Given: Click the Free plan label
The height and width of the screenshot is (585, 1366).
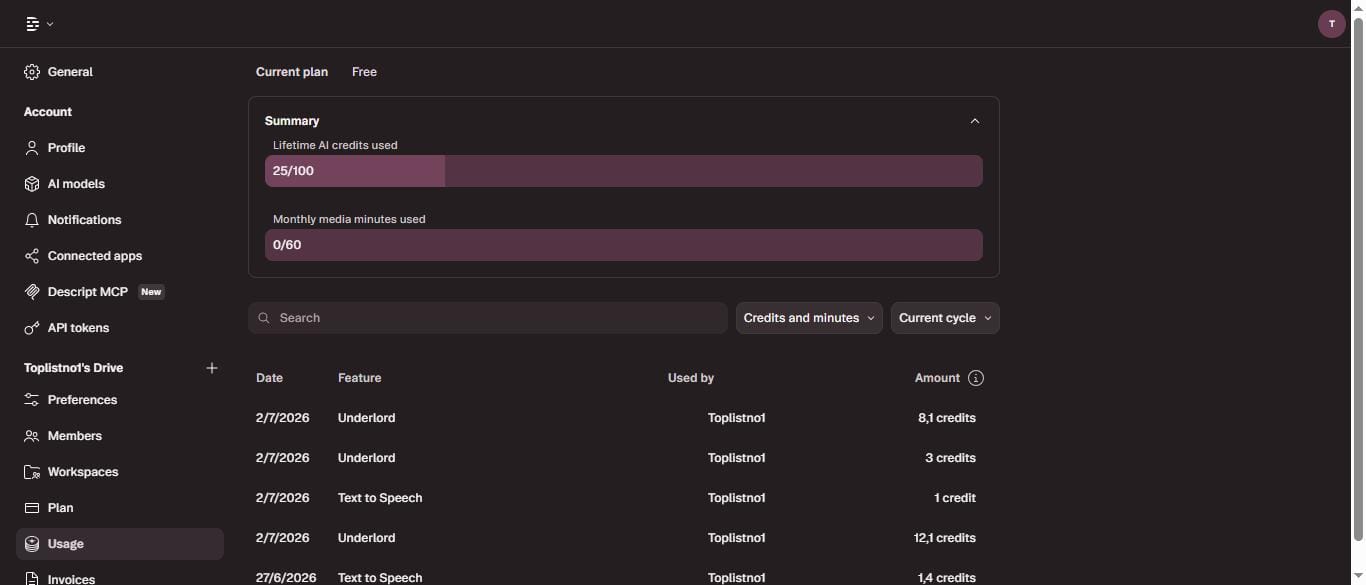Looking at the screenshot, I should (x=364, y=72).
